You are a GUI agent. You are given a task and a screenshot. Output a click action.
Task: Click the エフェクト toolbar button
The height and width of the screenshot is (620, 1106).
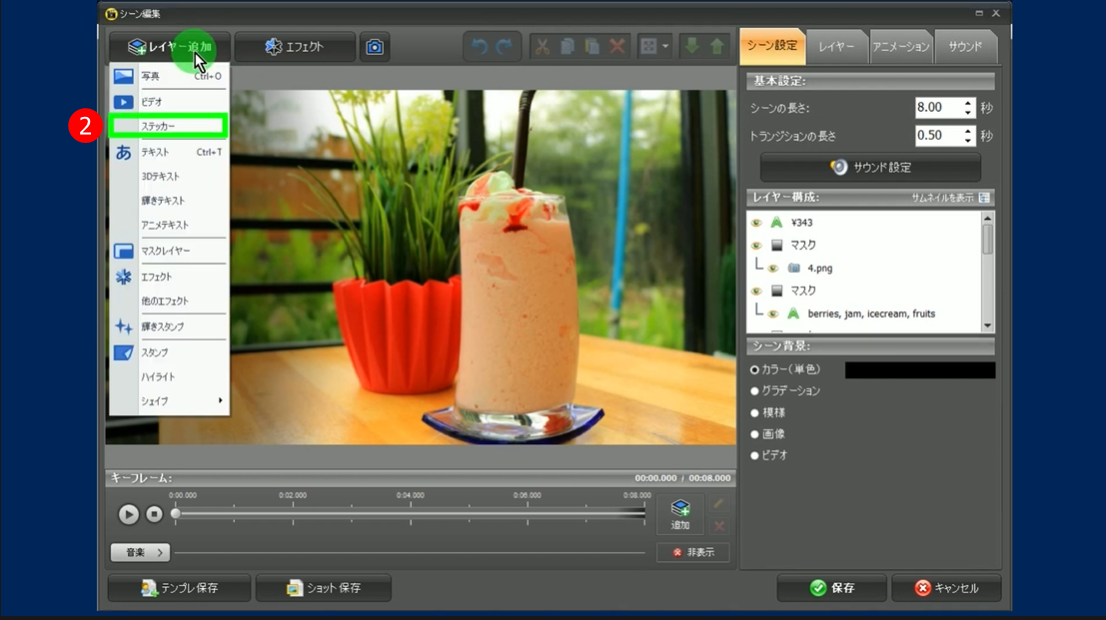[x=295, y=47]
